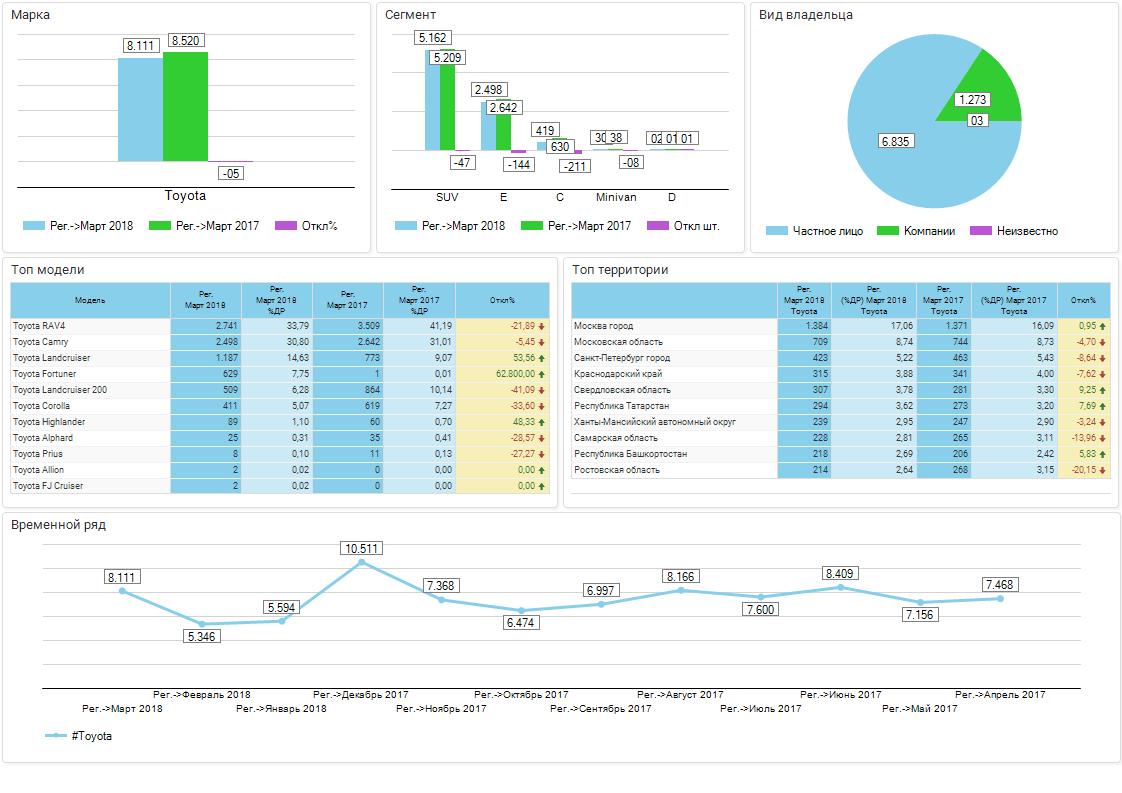The width and height of the screenshot is (1122, 793).
Task: Click the red down arrow for Ростовская область
Action: coord(1103,470)
